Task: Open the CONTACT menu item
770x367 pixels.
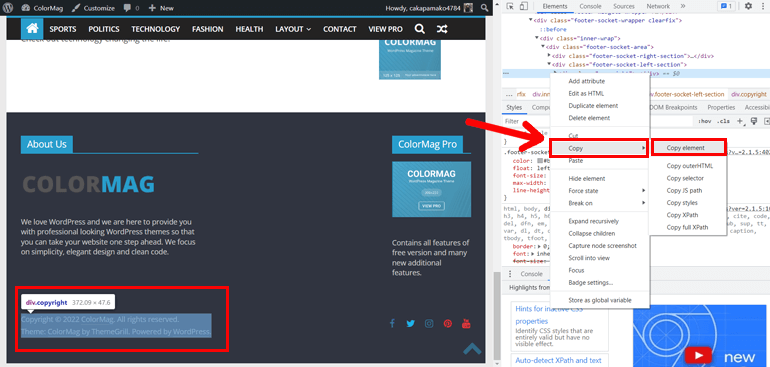Action: coord(340,29)
